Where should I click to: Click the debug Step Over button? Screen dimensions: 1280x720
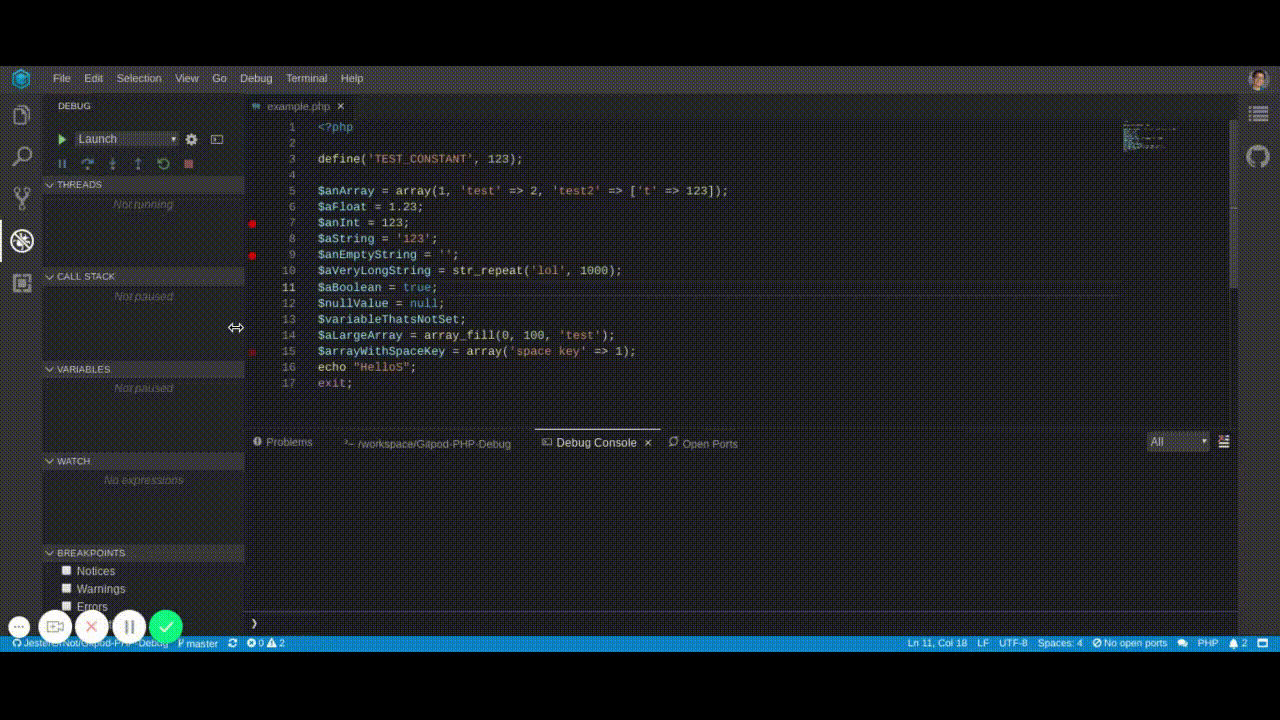(87, 164)
